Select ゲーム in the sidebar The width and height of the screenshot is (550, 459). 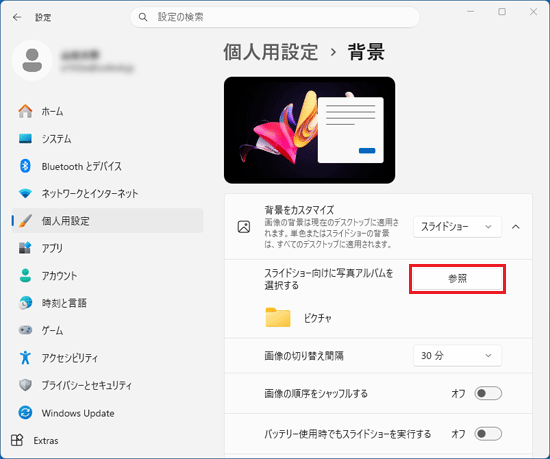pyautogui.click(x=107, y=330)
